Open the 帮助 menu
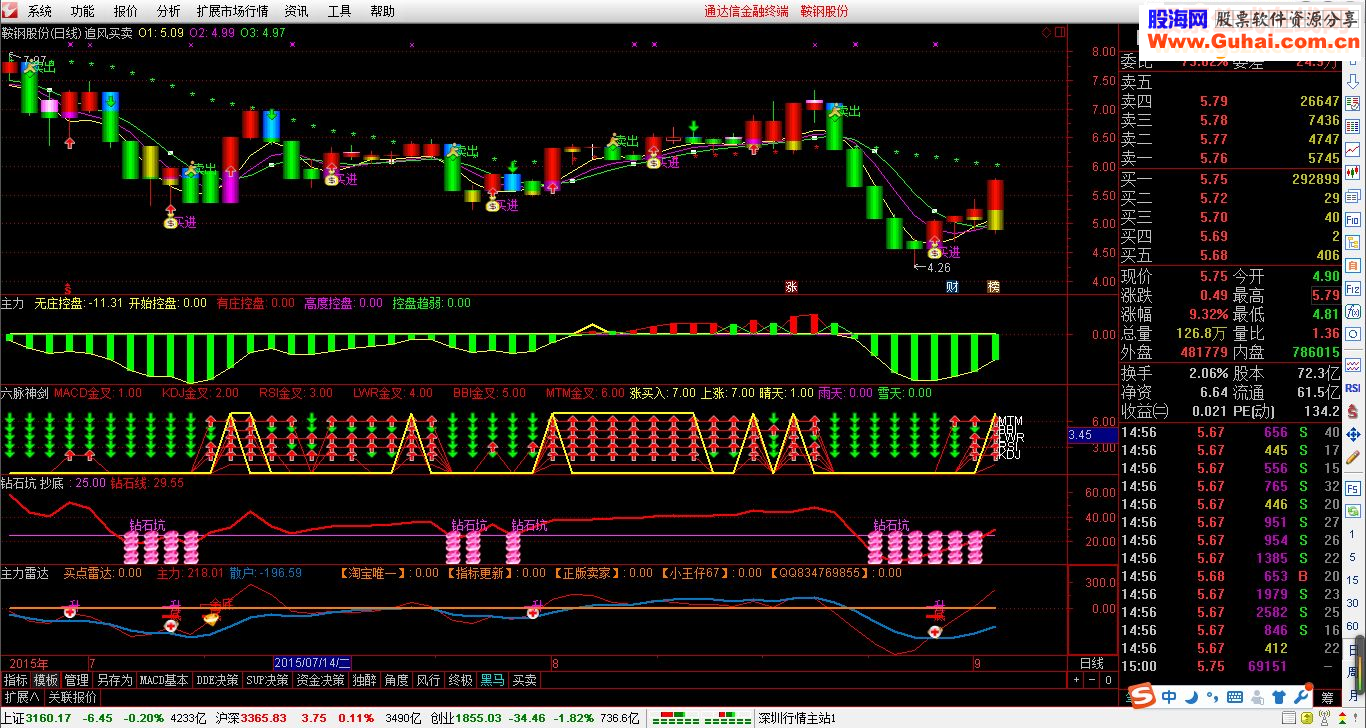 [x=382, y=11]
